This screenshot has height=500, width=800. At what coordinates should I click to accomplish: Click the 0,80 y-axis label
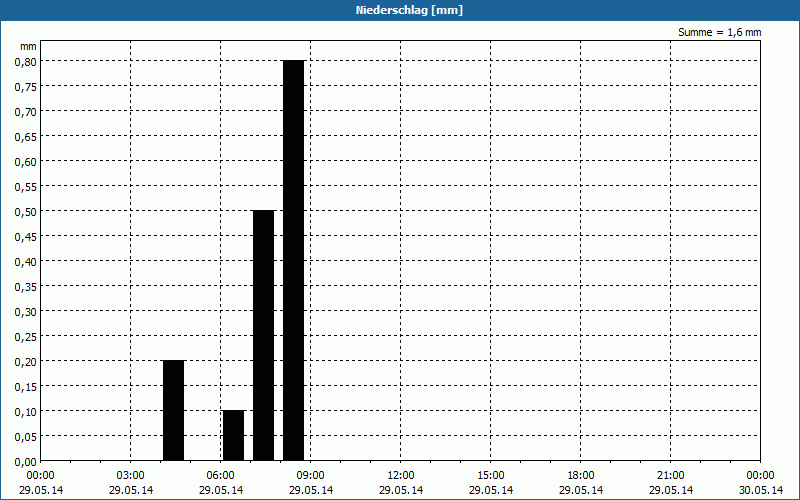(x=26, y=61)
